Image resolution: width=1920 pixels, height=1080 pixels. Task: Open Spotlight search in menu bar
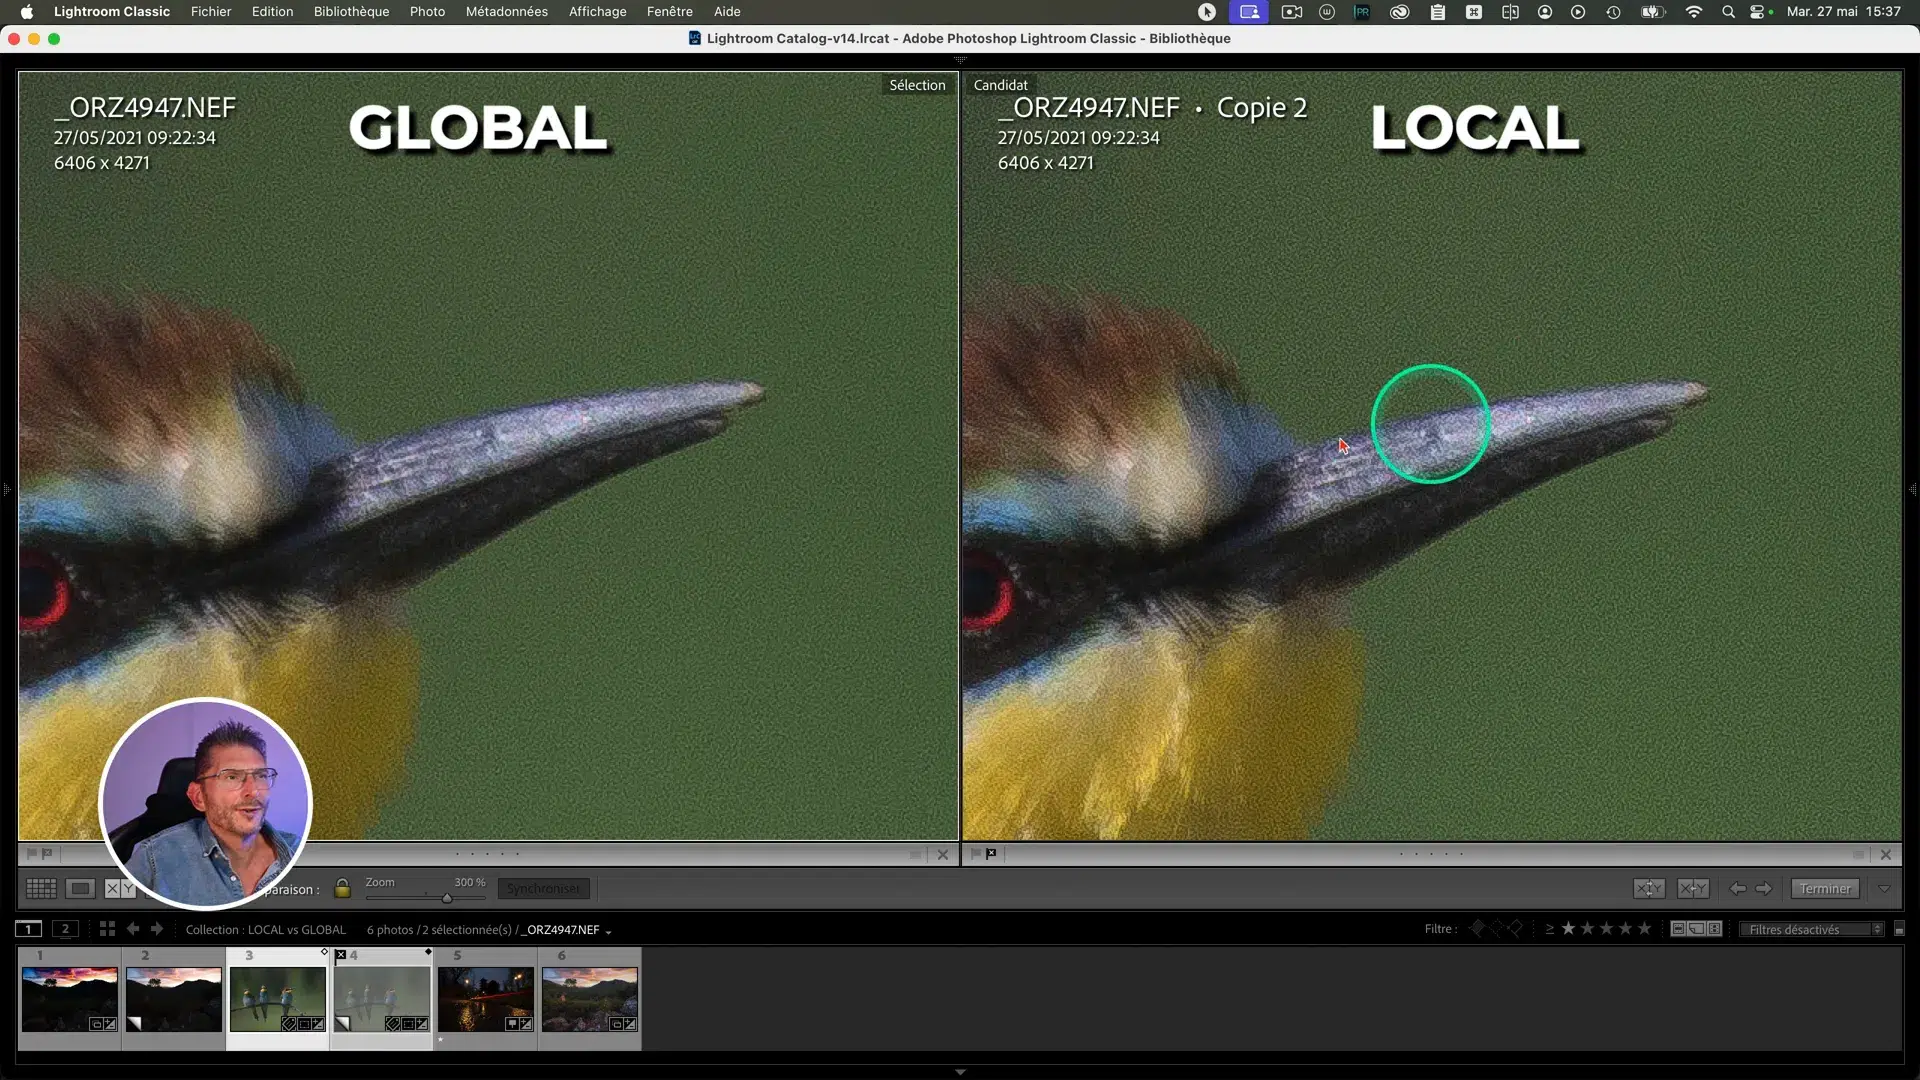pyautogui.click(x=1728, y=12)
